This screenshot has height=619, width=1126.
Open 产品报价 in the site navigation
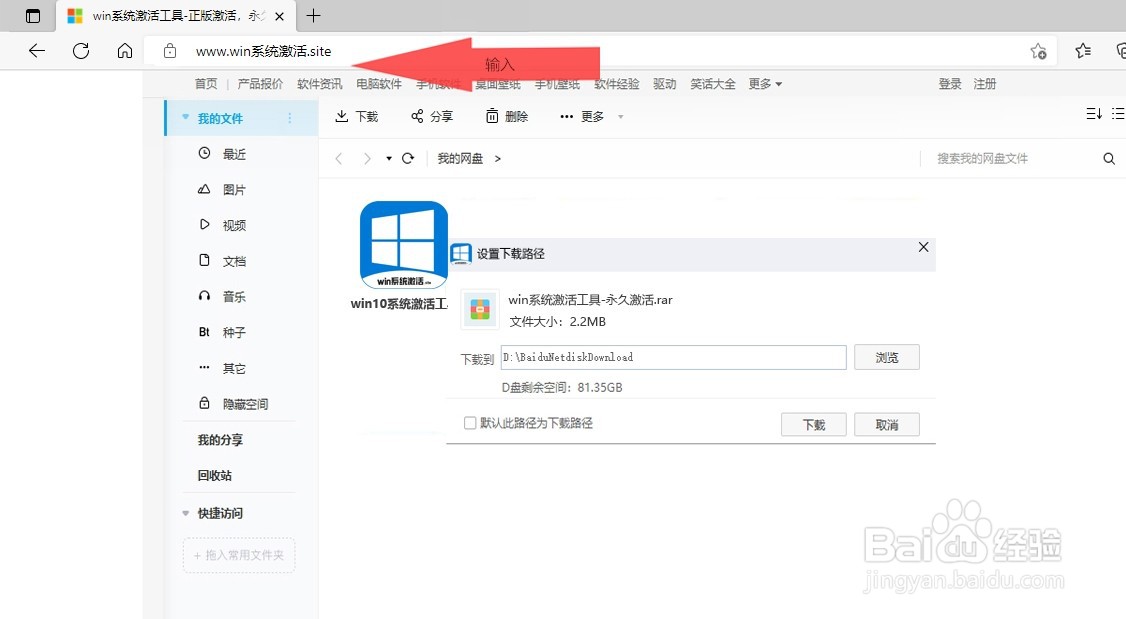click(260, 84)
